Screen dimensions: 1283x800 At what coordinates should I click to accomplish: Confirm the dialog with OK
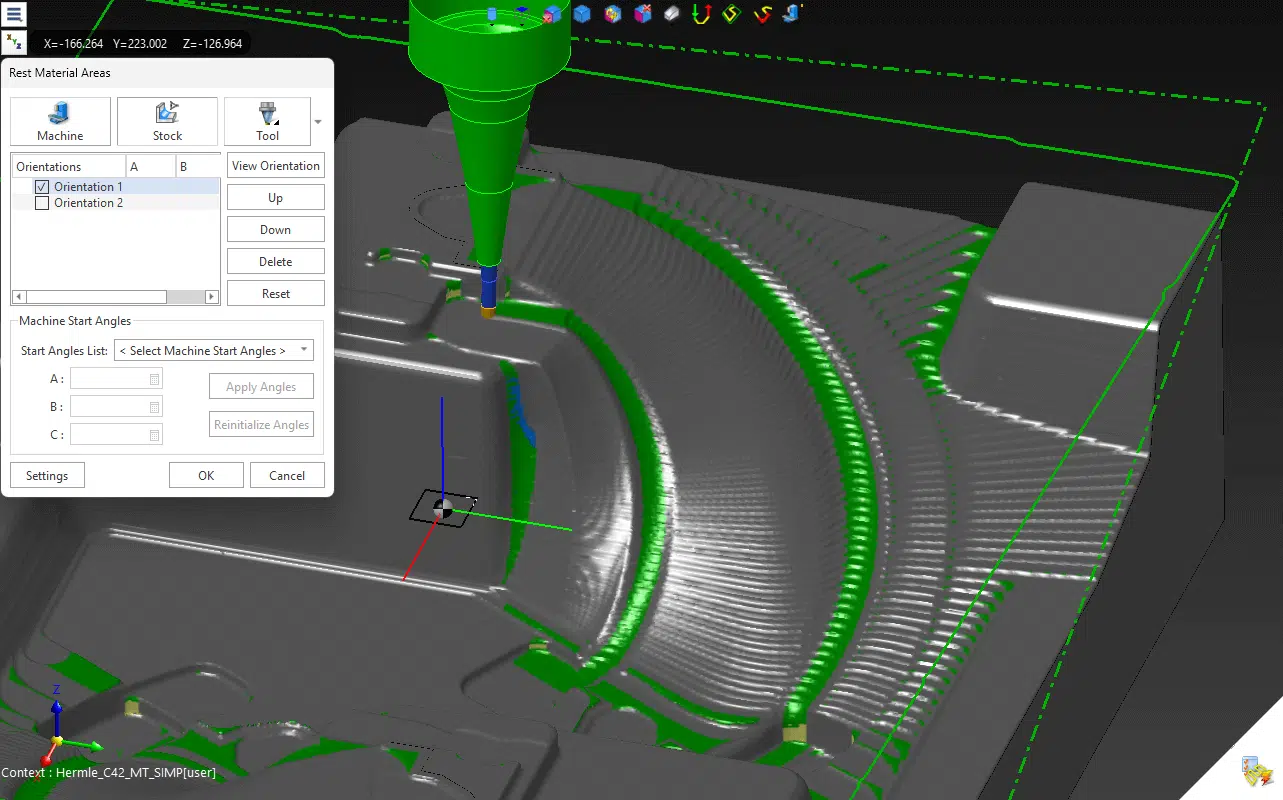click(206, 475)
